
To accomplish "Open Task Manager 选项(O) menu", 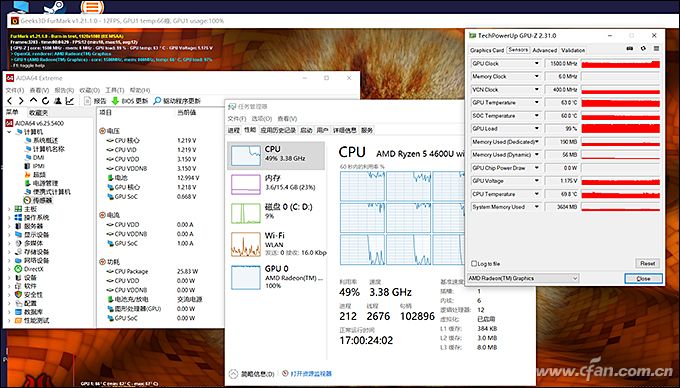I will click(x=262, y=119).
